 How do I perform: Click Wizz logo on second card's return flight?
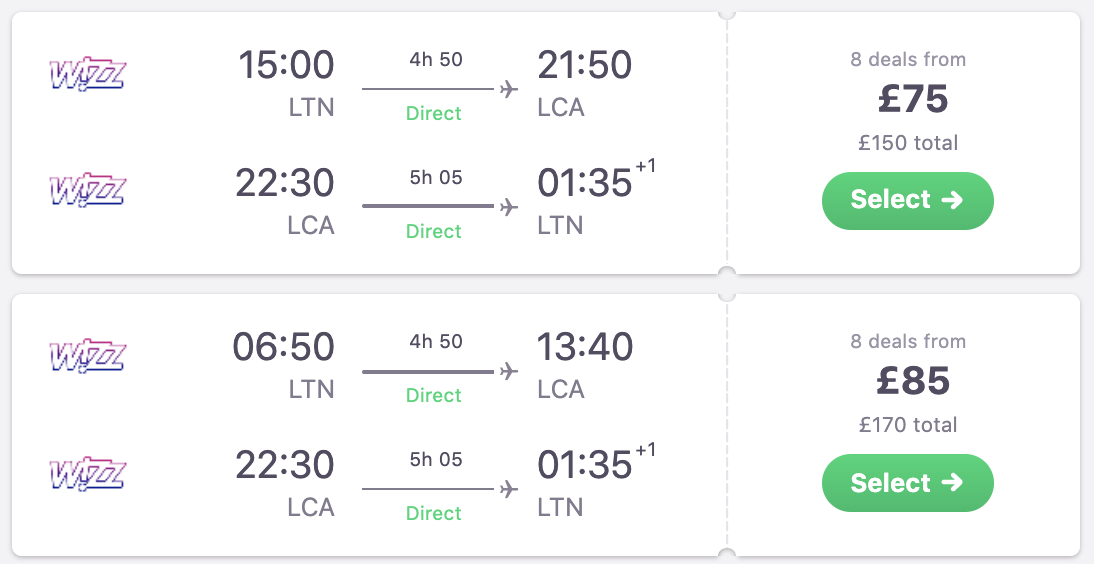pos(87,472)
